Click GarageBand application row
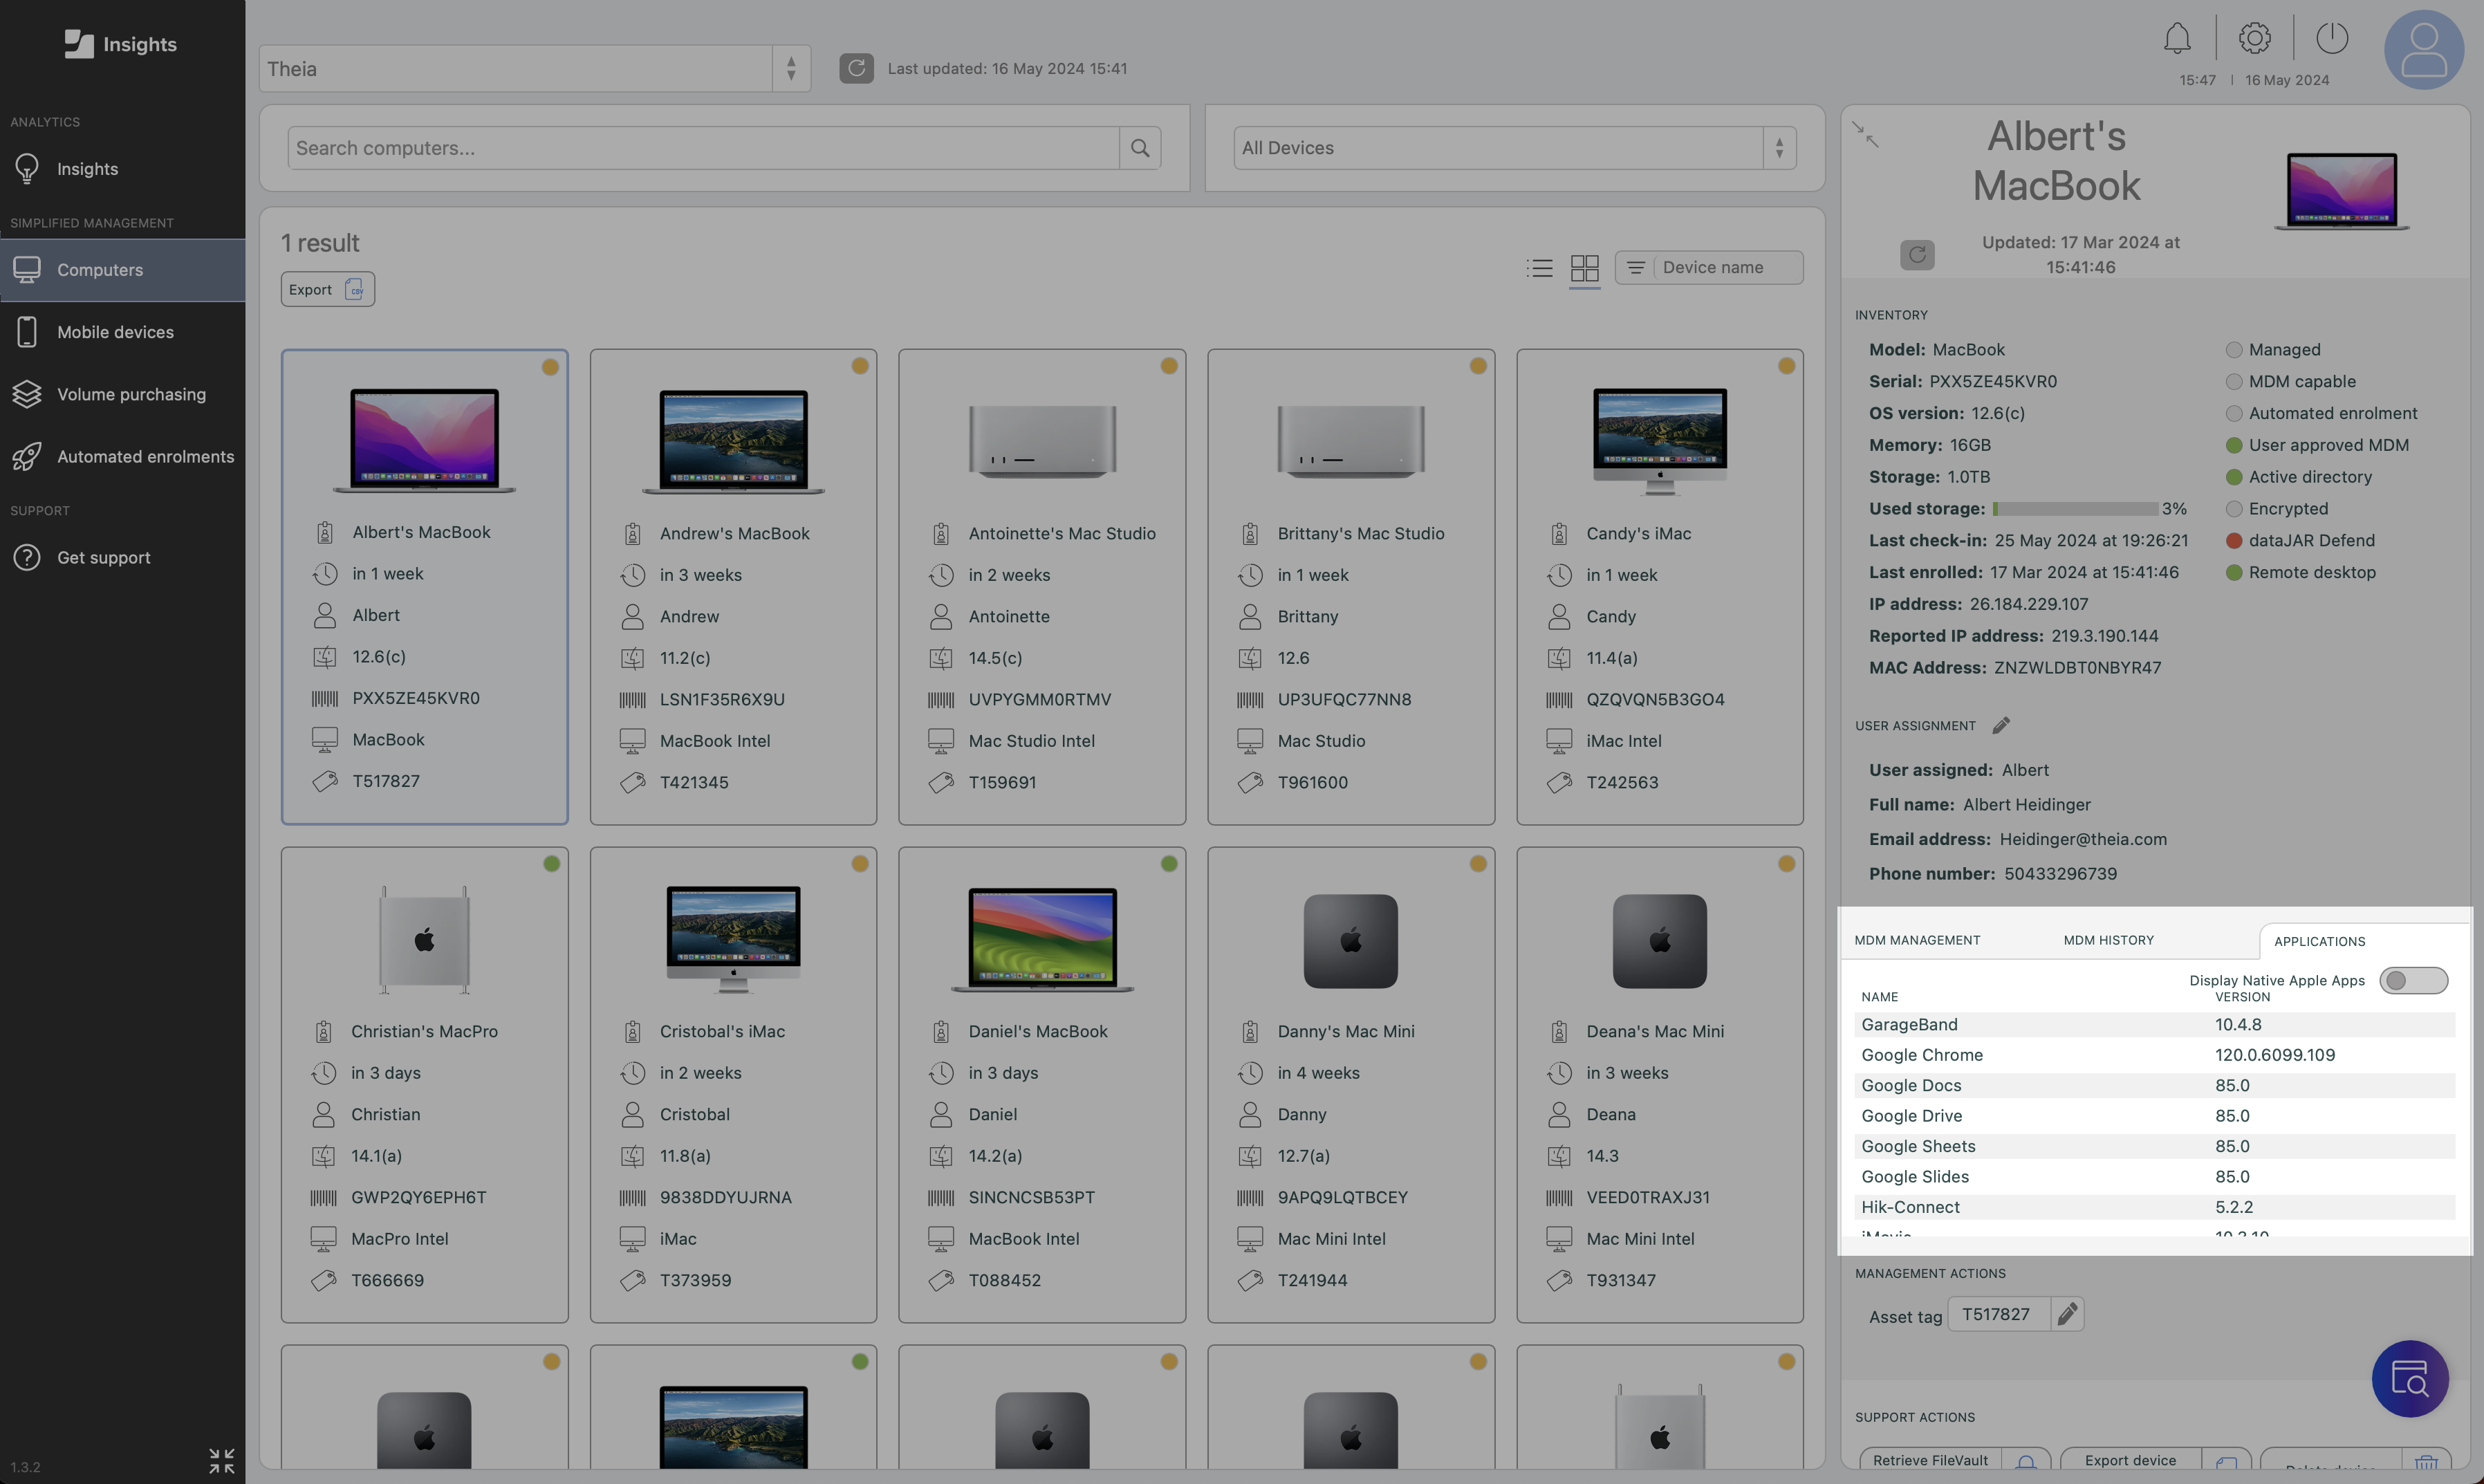Image resolution: width=2484 pixels, height=1484 pixels. tap(2154, 1025)
